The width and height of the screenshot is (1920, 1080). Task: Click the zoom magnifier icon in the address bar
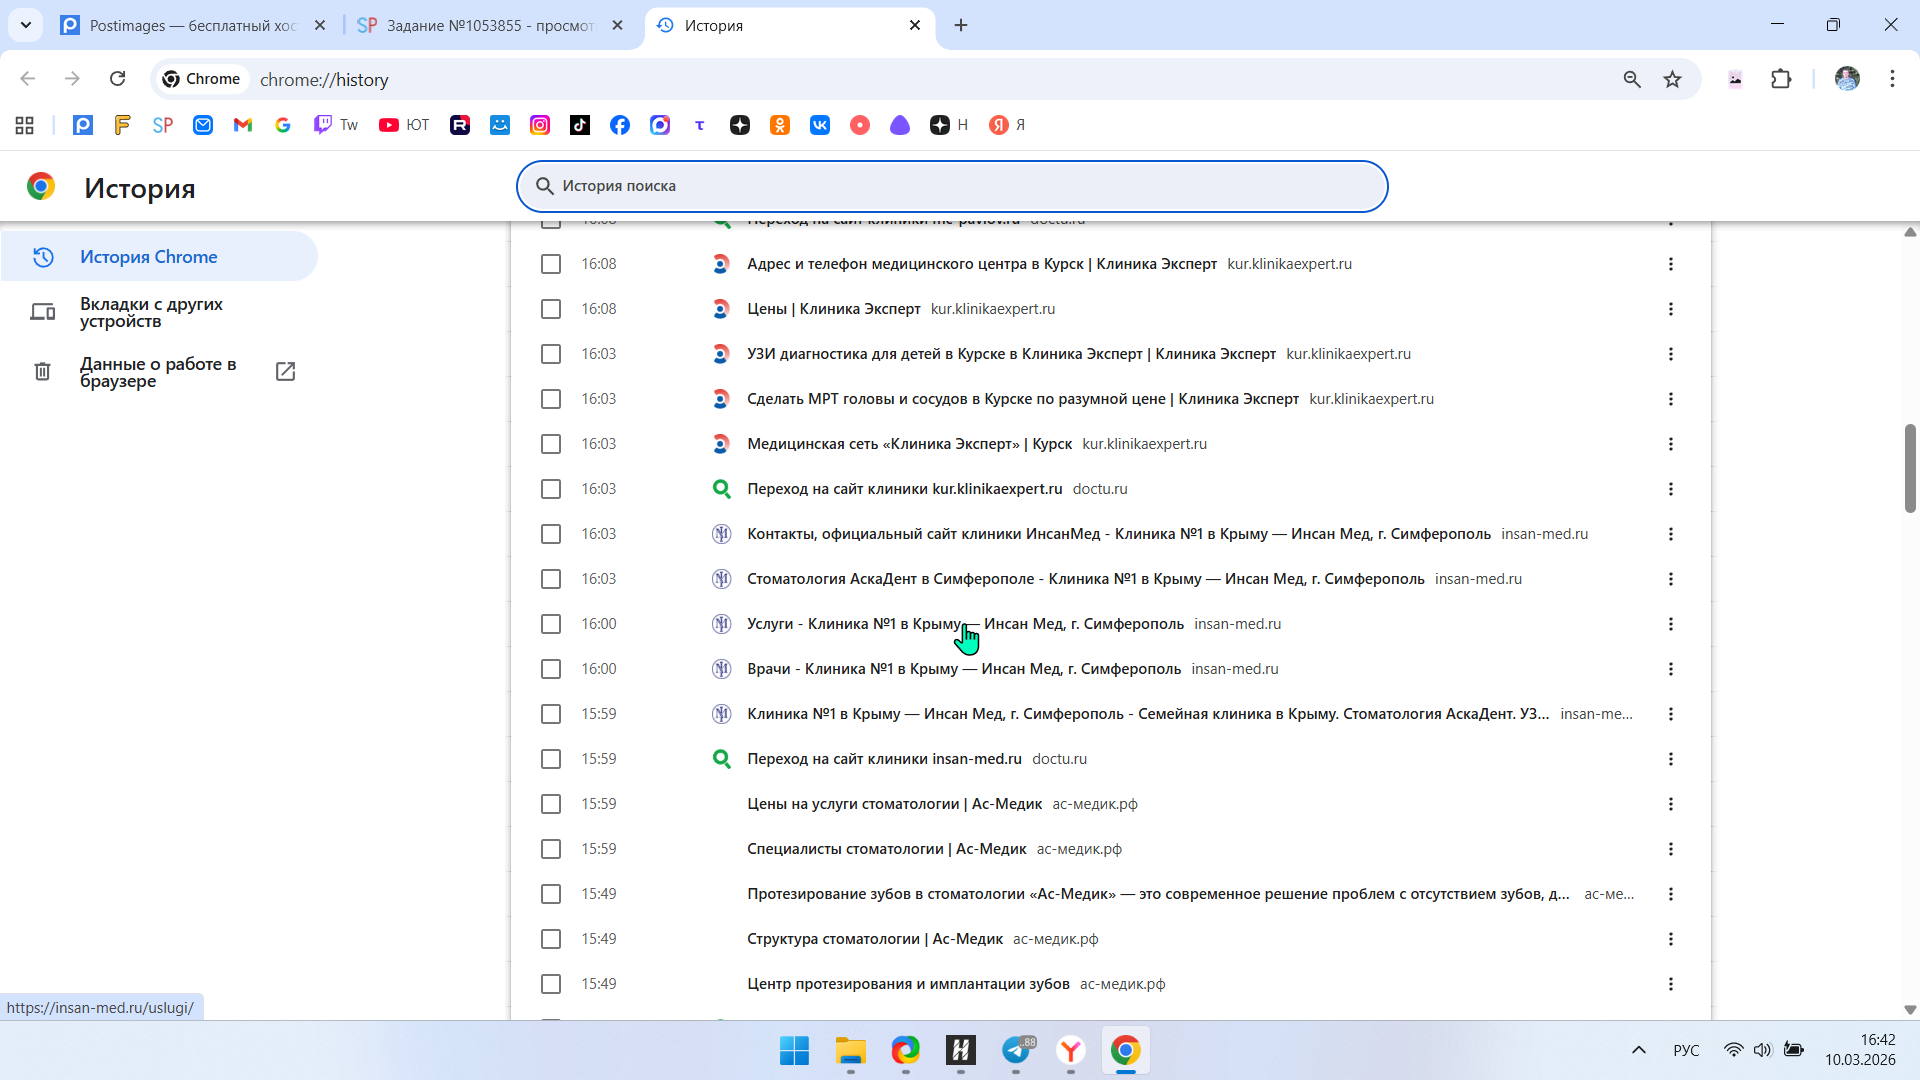pos(1632,79)
